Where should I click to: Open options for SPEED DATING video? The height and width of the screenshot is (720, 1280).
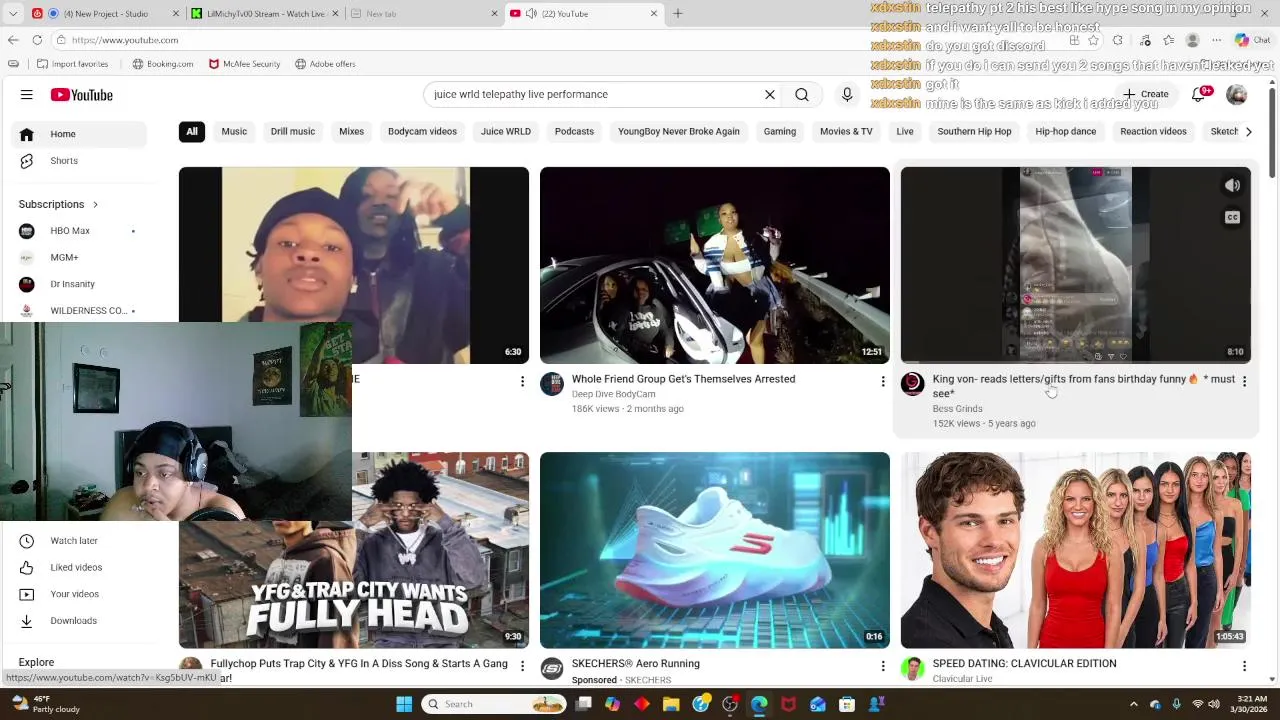(1244, 666)
